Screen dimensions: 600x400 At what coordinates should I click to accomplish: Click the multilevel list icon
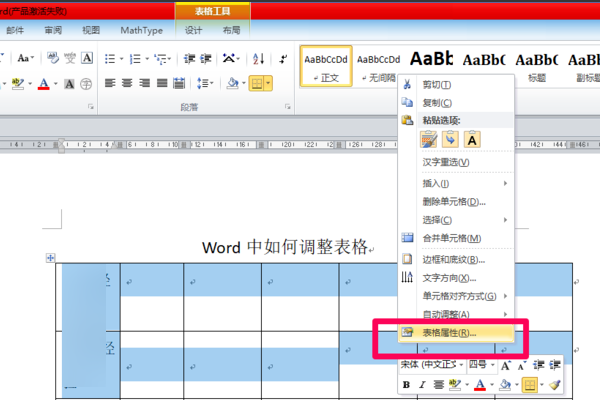point(160,59)
